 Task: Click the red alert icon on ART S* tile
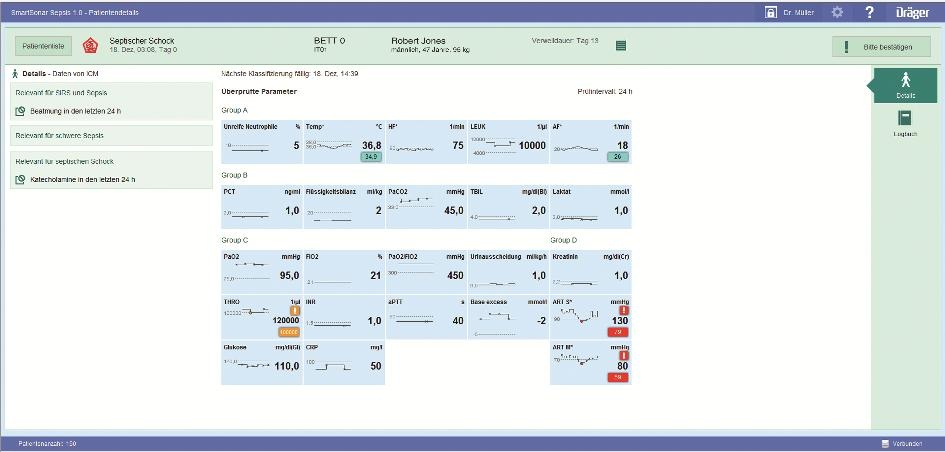(x=624, y=310)
